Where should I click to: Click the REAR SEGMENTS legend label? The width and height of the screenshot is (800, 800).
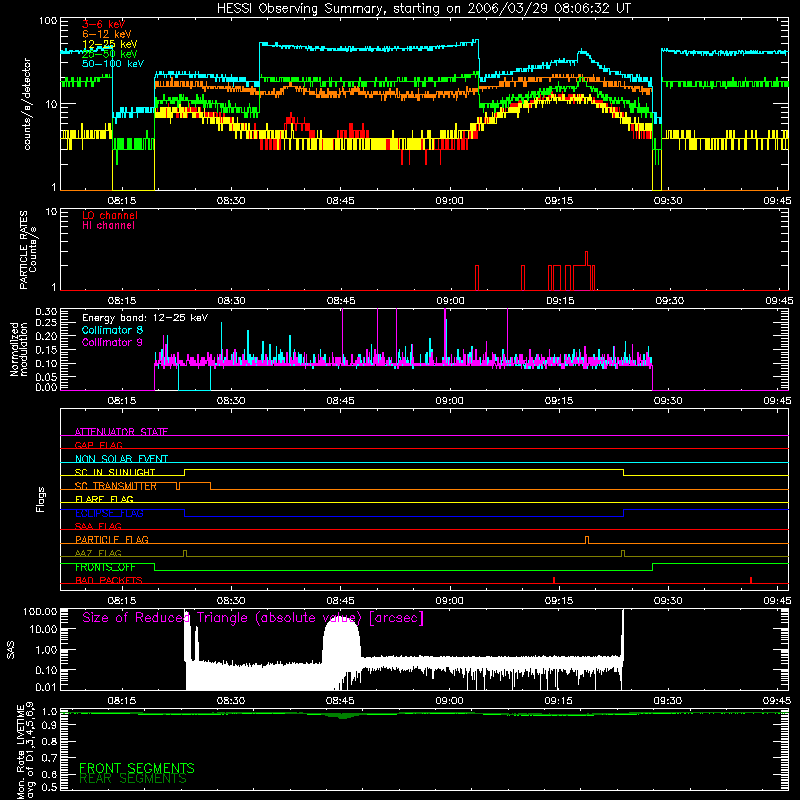point(133,779)
